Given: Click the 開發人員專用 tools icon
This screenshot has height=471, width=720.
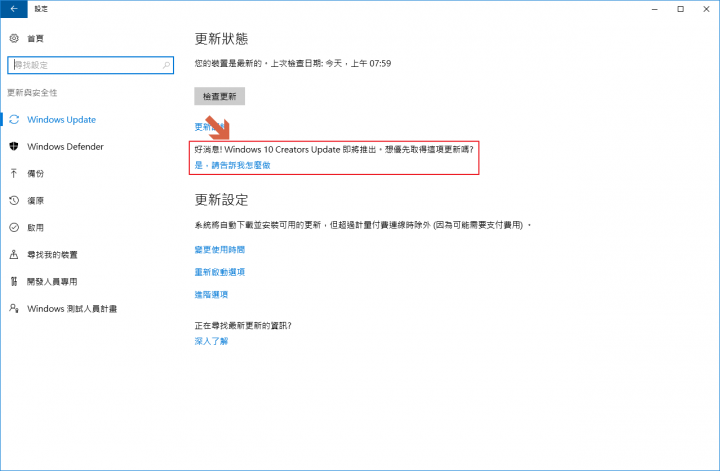Looking at the screenshot, I should pos(14,281).
